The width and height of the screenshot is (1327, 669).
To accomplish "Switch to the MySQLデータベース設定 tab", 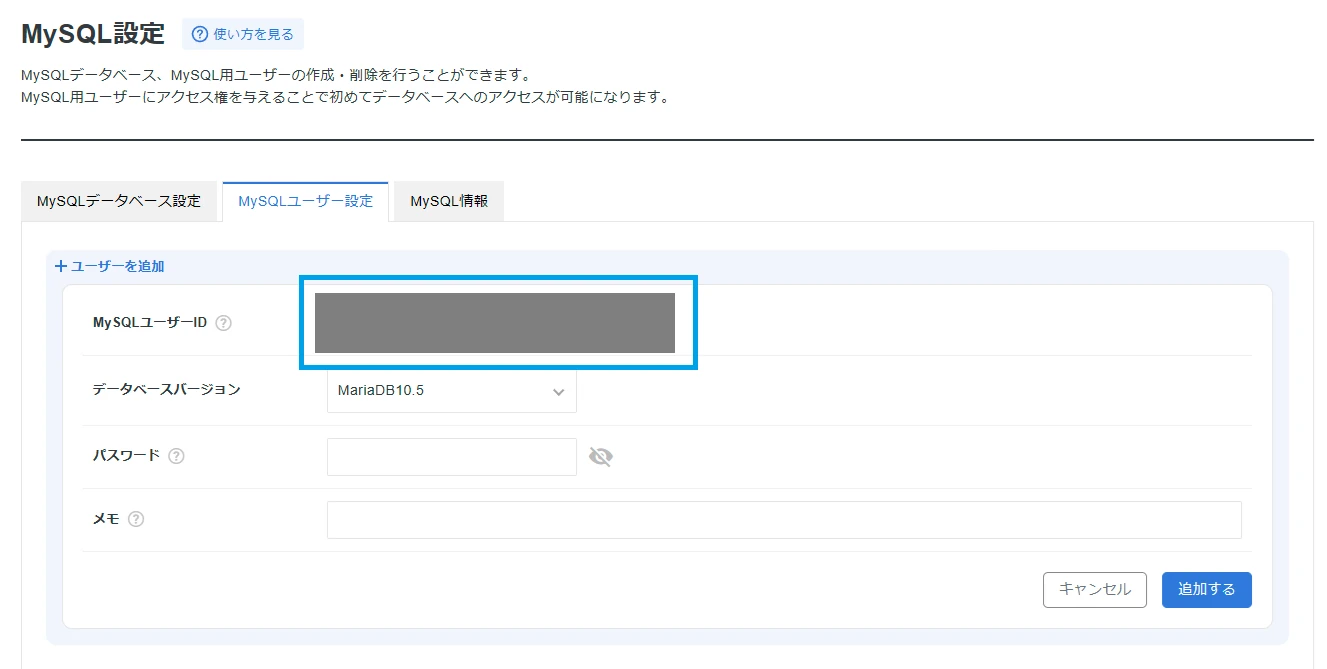I will point(119,201).
